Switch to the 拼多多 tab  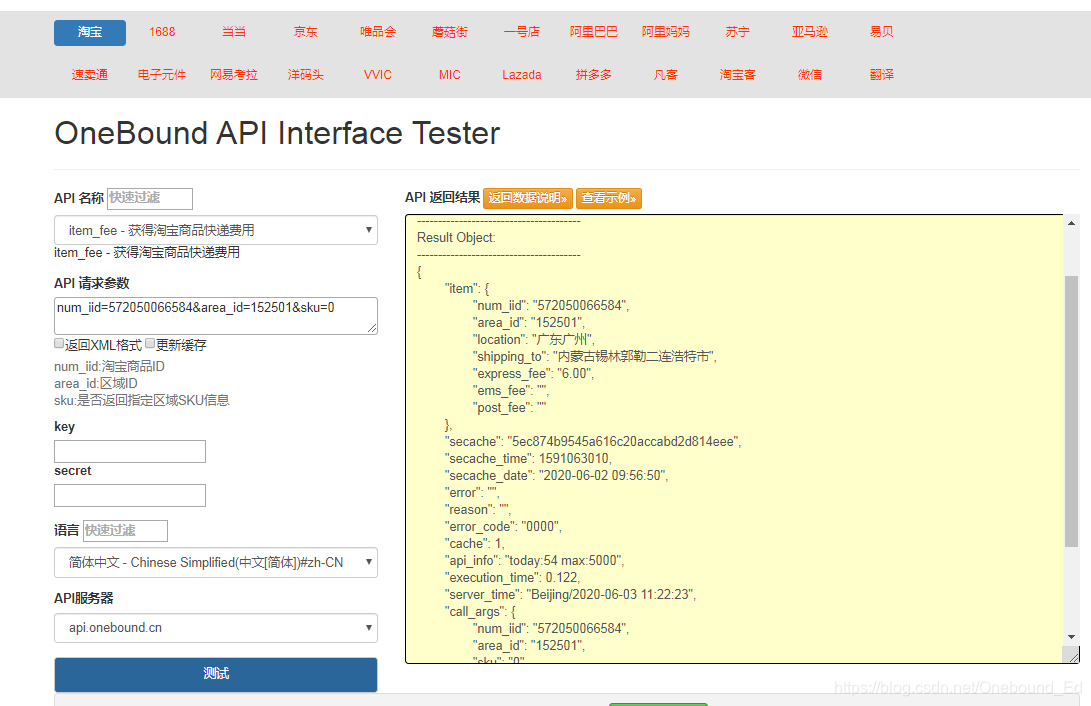594,75
